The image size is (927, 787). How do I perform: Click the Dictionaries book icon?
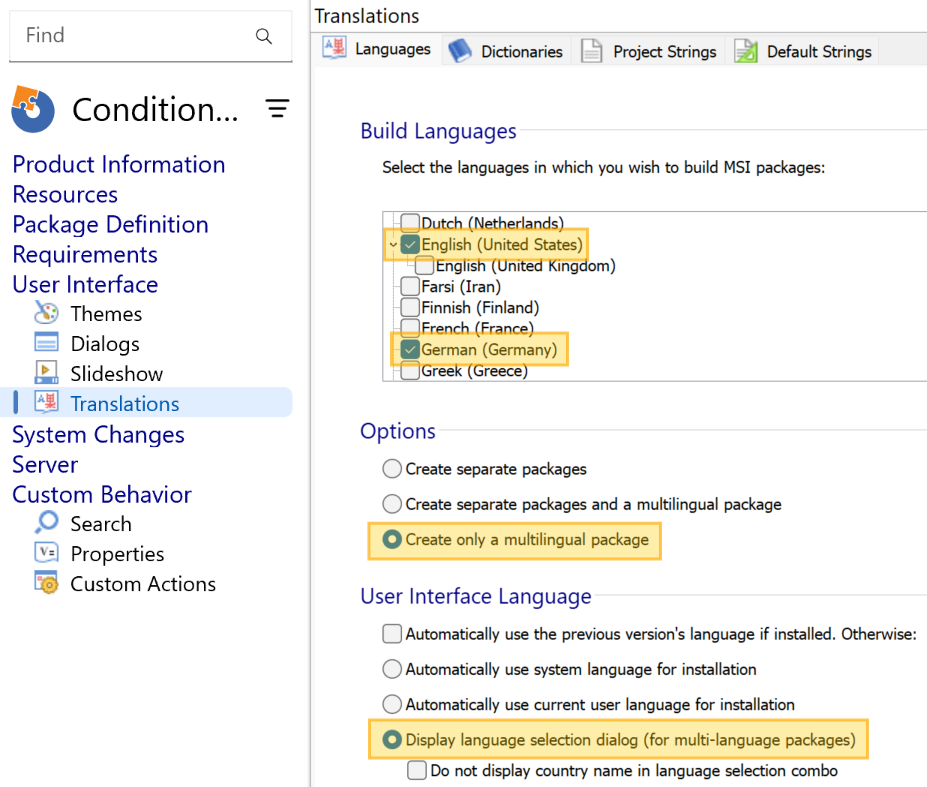[459, 51]
